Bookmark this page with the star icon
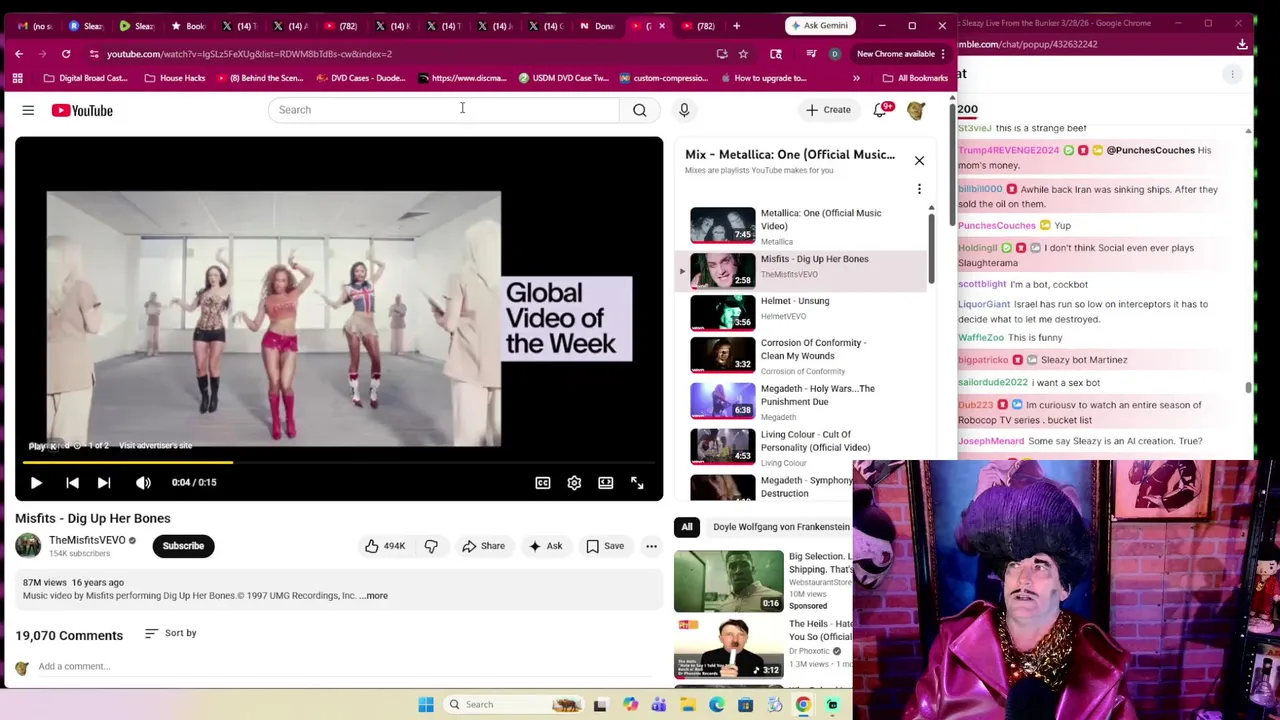Screen dimensions: 1280x720 point(743,54)
